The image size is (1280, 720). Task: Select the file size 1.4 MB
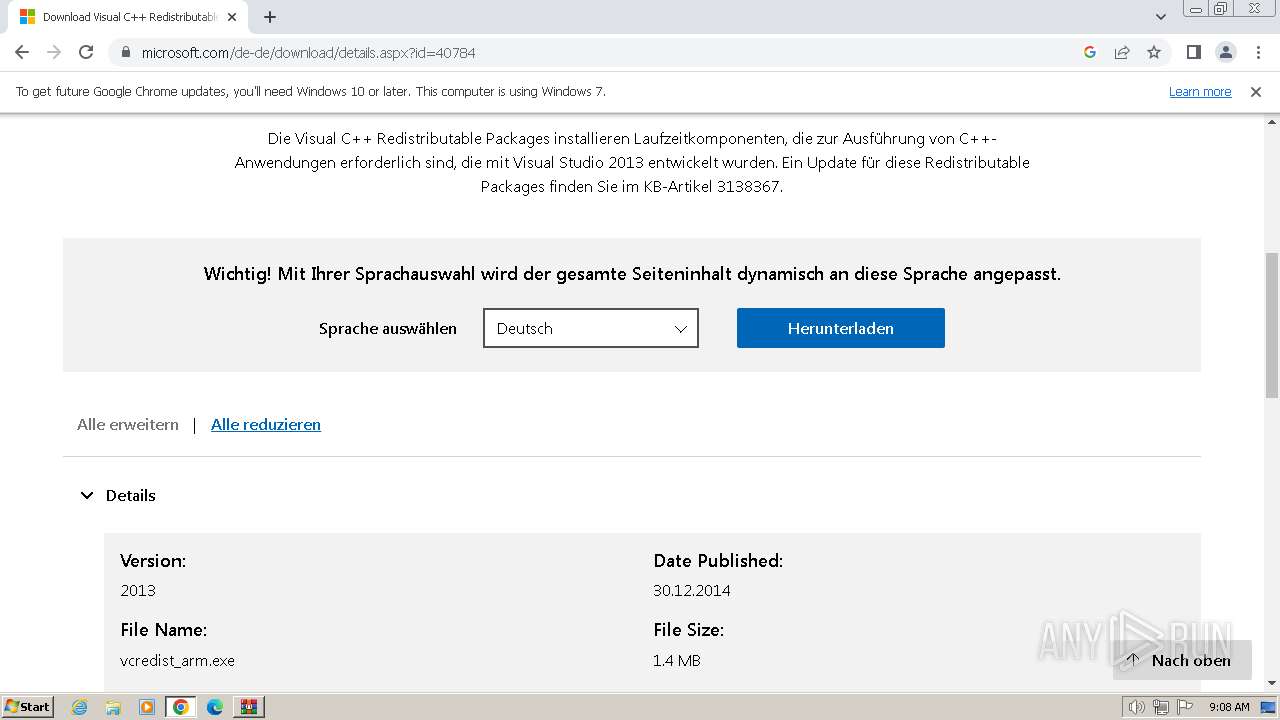pyautogui.click(x=677, y=660)
